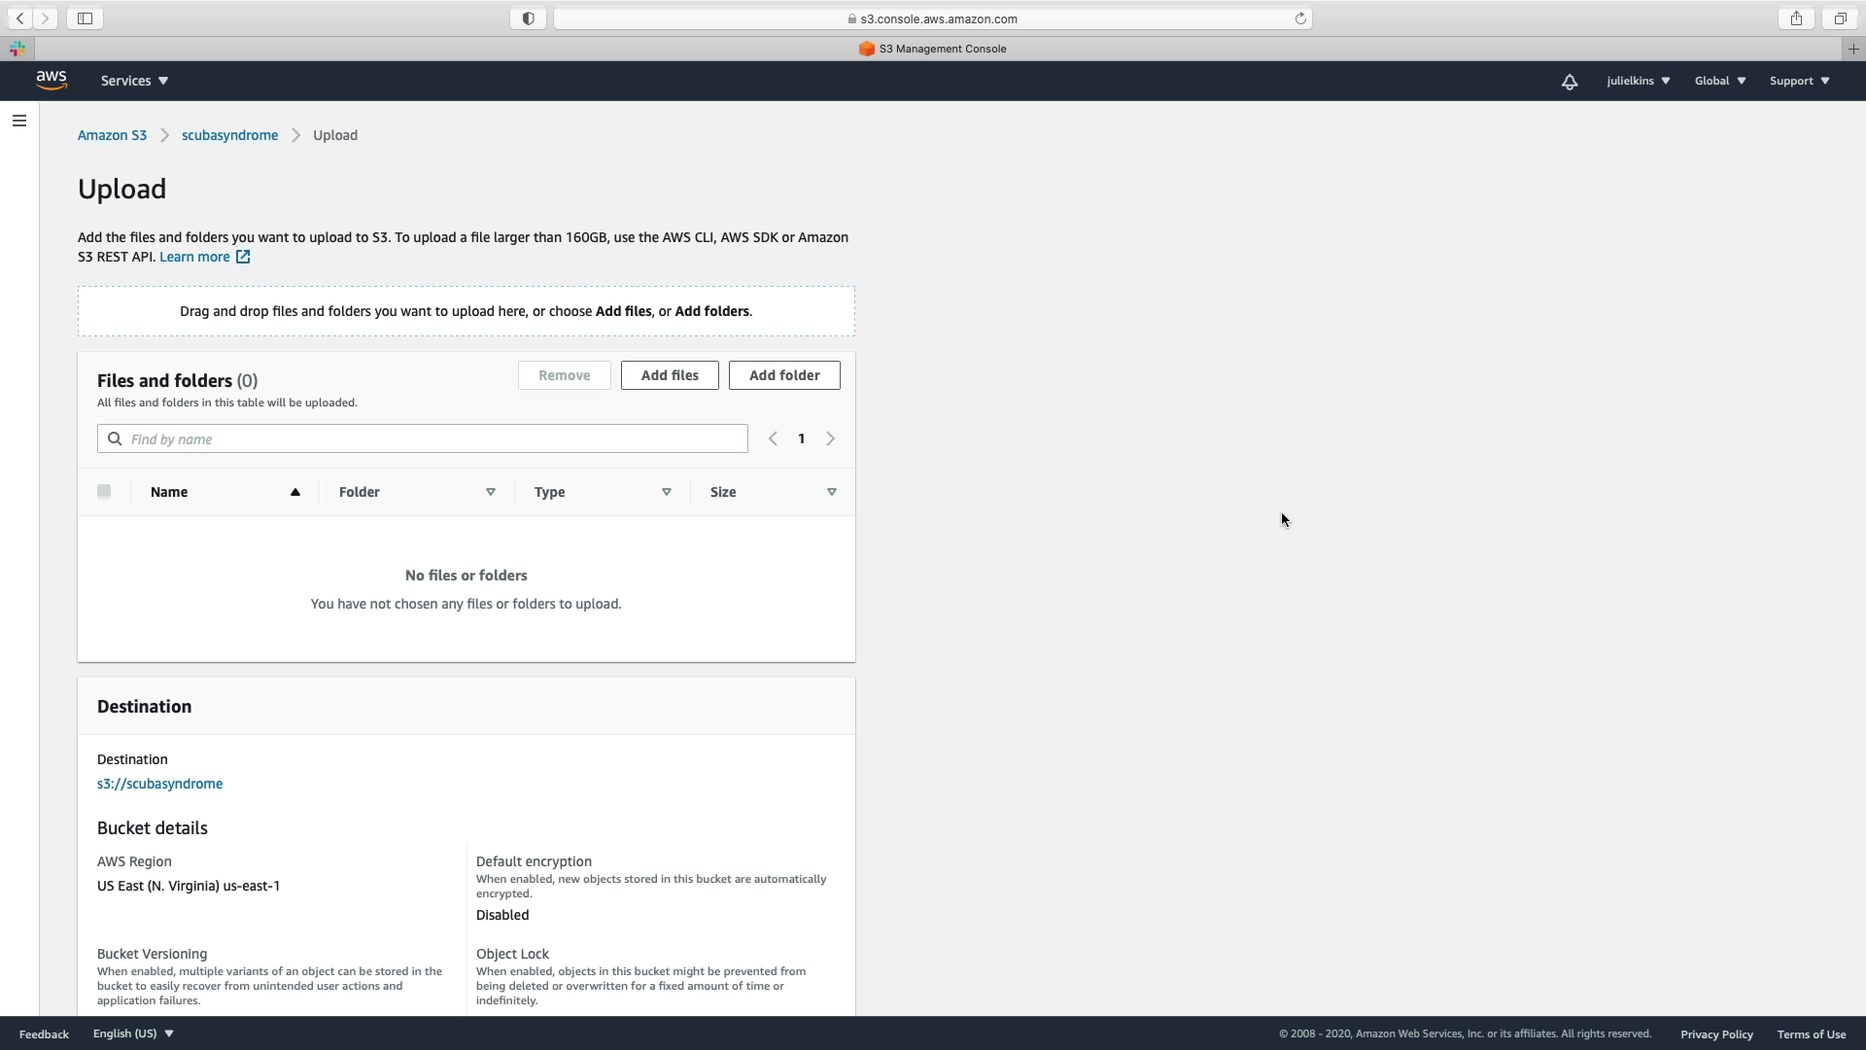Click the 'US East (N. Virginia) us-east-1' text
This screenshot has height=1050, width=1866.
[188, 886]
